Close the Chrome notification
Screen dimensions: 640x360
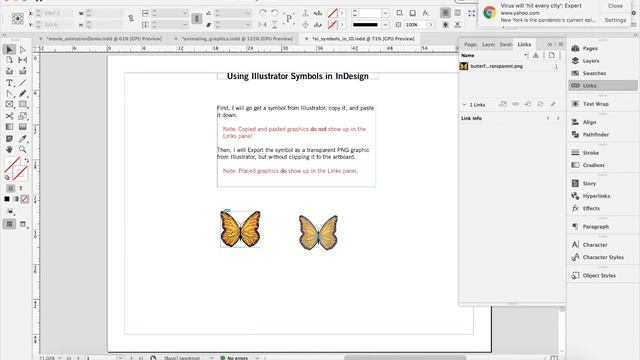pos(615,6)
